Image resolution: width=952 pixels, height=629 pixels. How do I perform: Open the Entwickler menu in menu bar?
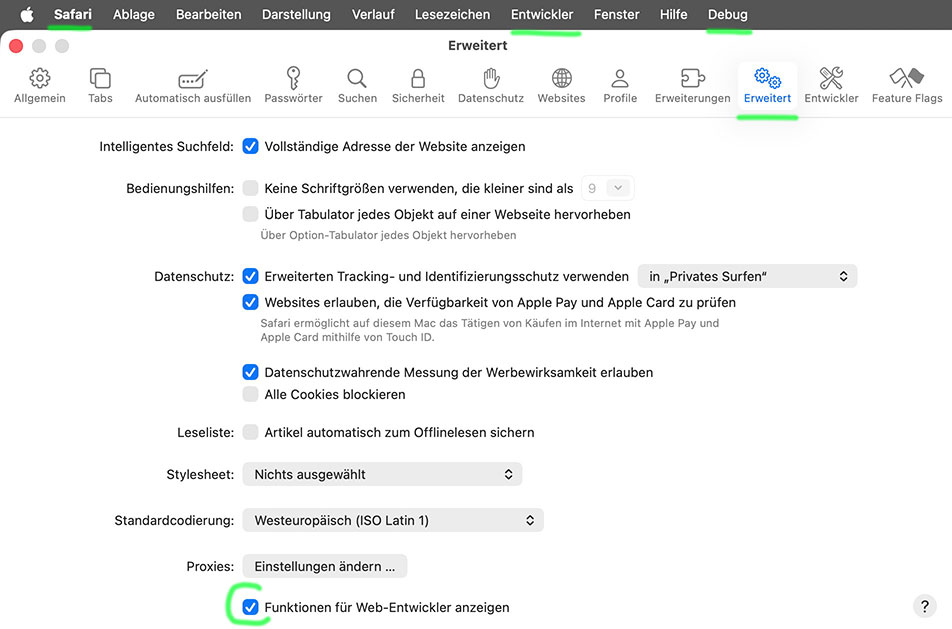point(542,15)
